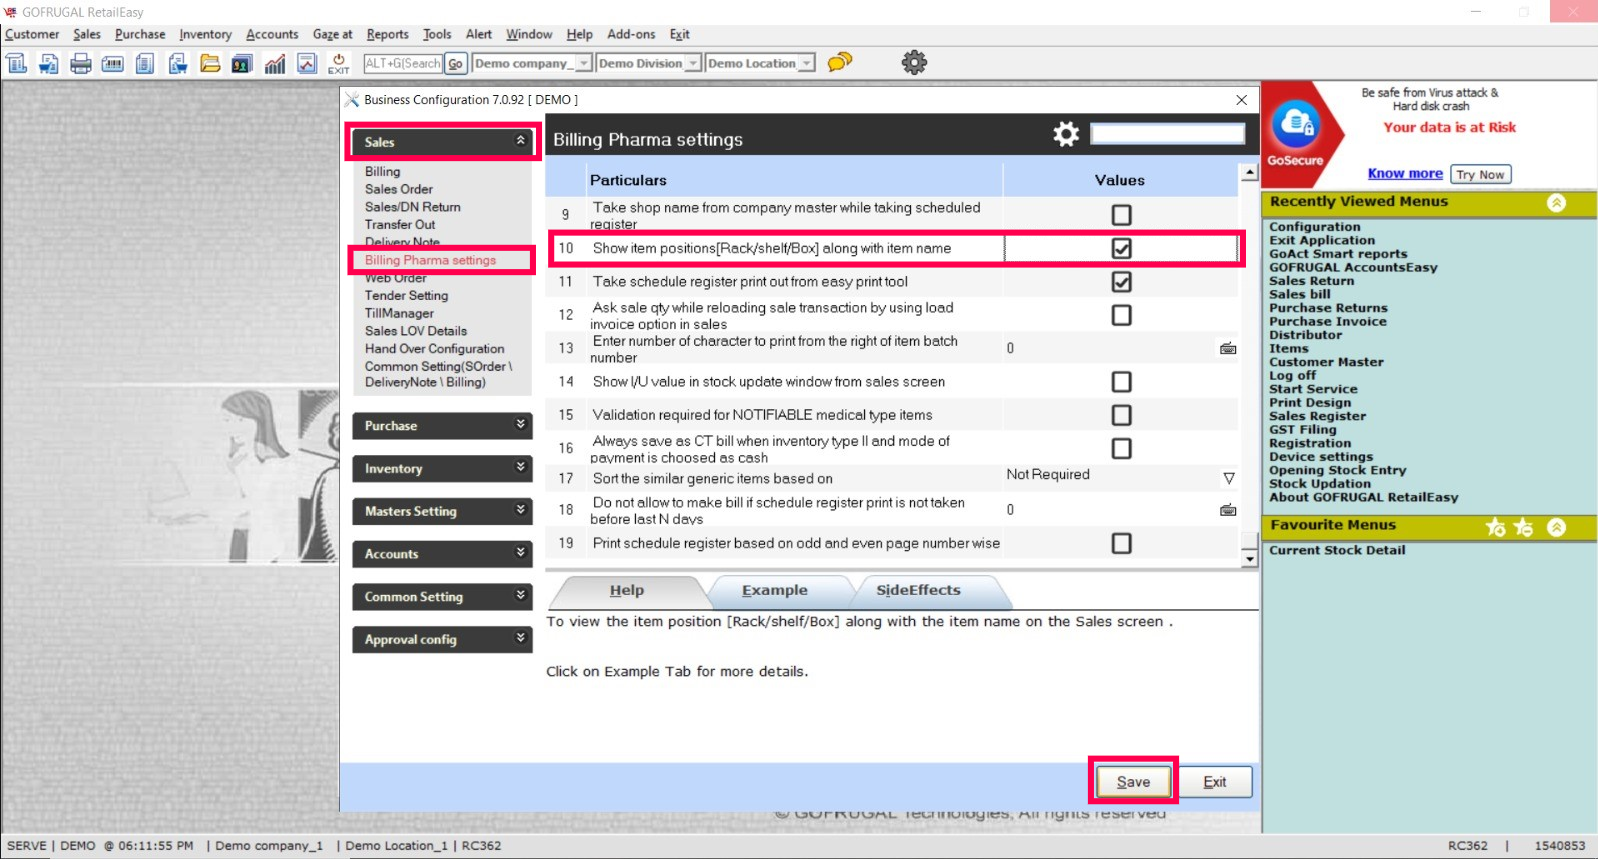1598x859 pixels.
Task: Enable validation for NOTIFIABLE medical items checkbox
Action: 1122,415
